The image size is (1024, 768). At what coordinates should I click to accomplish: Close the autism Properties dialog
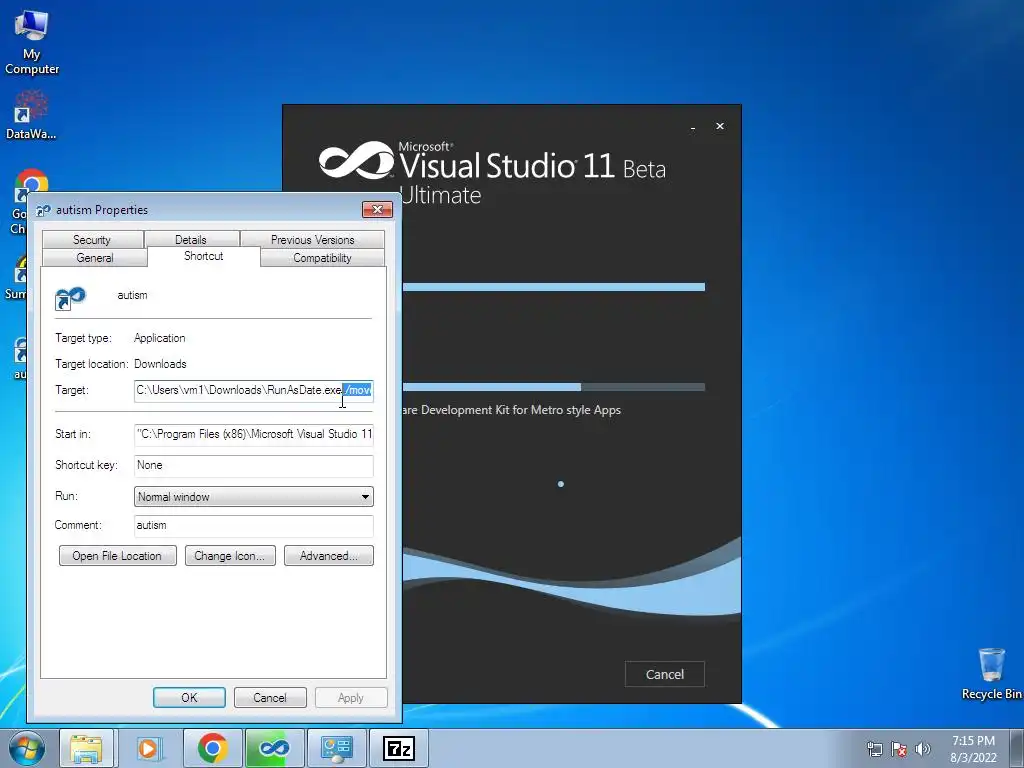point(377,210)
